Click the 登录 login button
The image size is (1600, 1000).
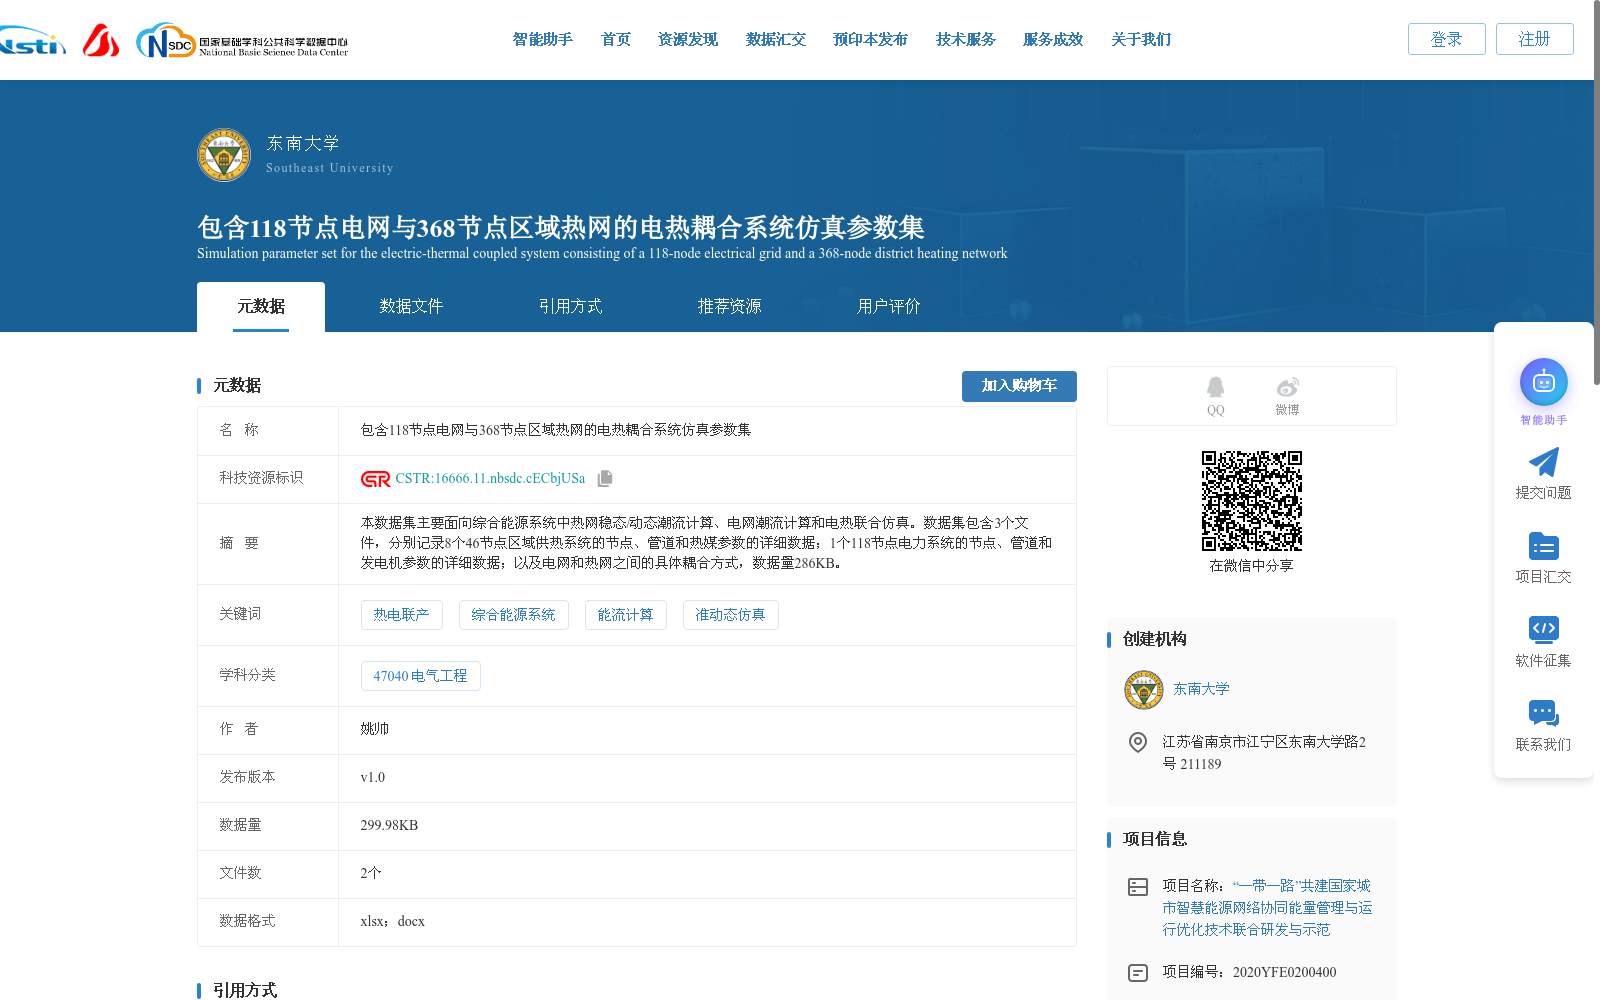coord(1447,39)
